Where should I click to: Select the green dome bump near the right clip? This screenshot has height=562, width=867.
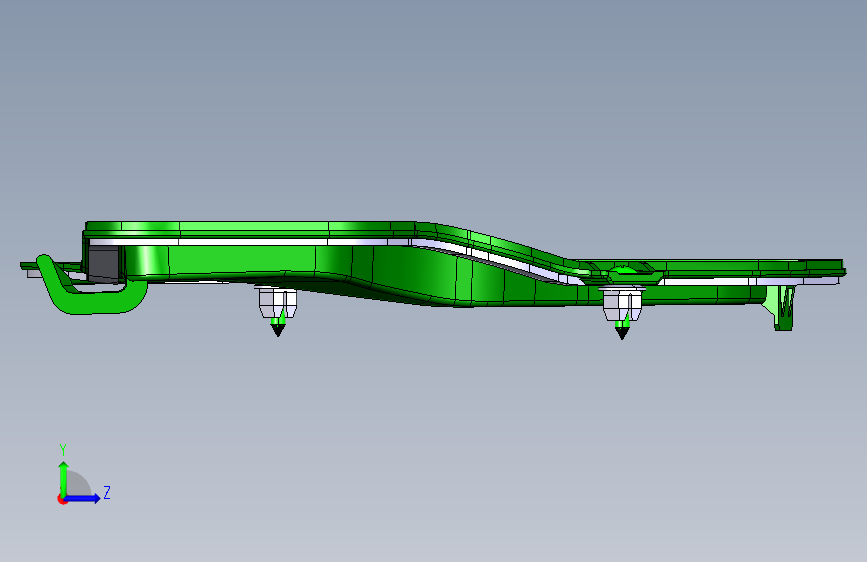624,269
